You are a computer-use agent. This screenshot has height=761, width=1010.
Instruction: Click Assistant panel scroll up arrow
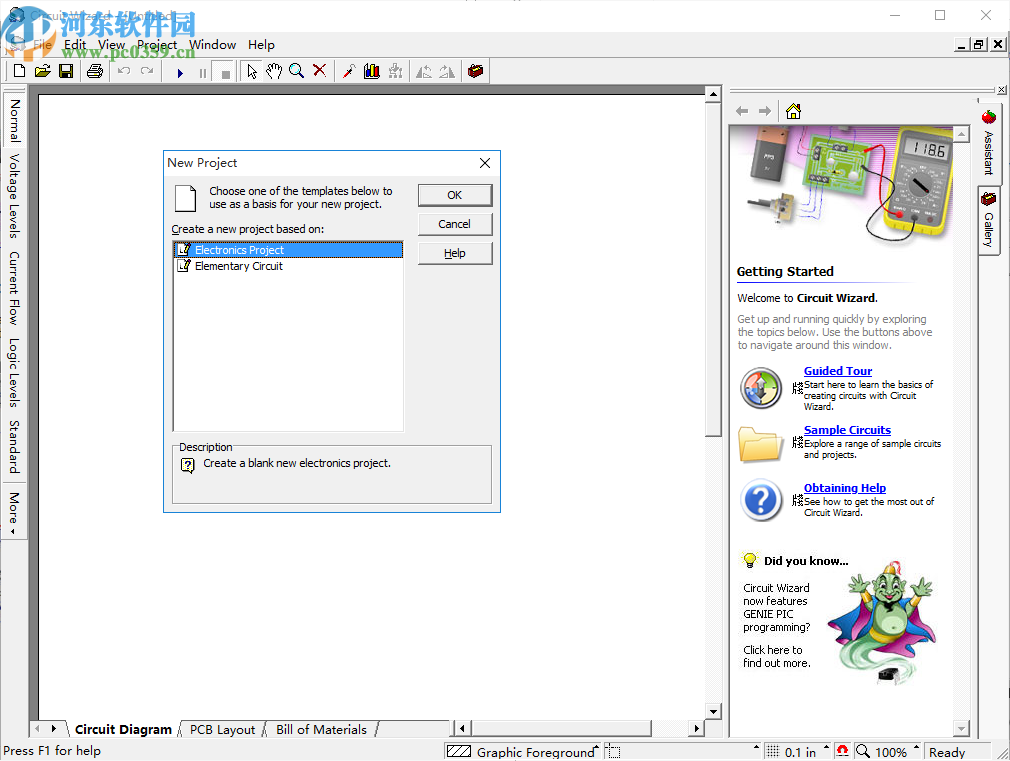(x=961, y=134)
